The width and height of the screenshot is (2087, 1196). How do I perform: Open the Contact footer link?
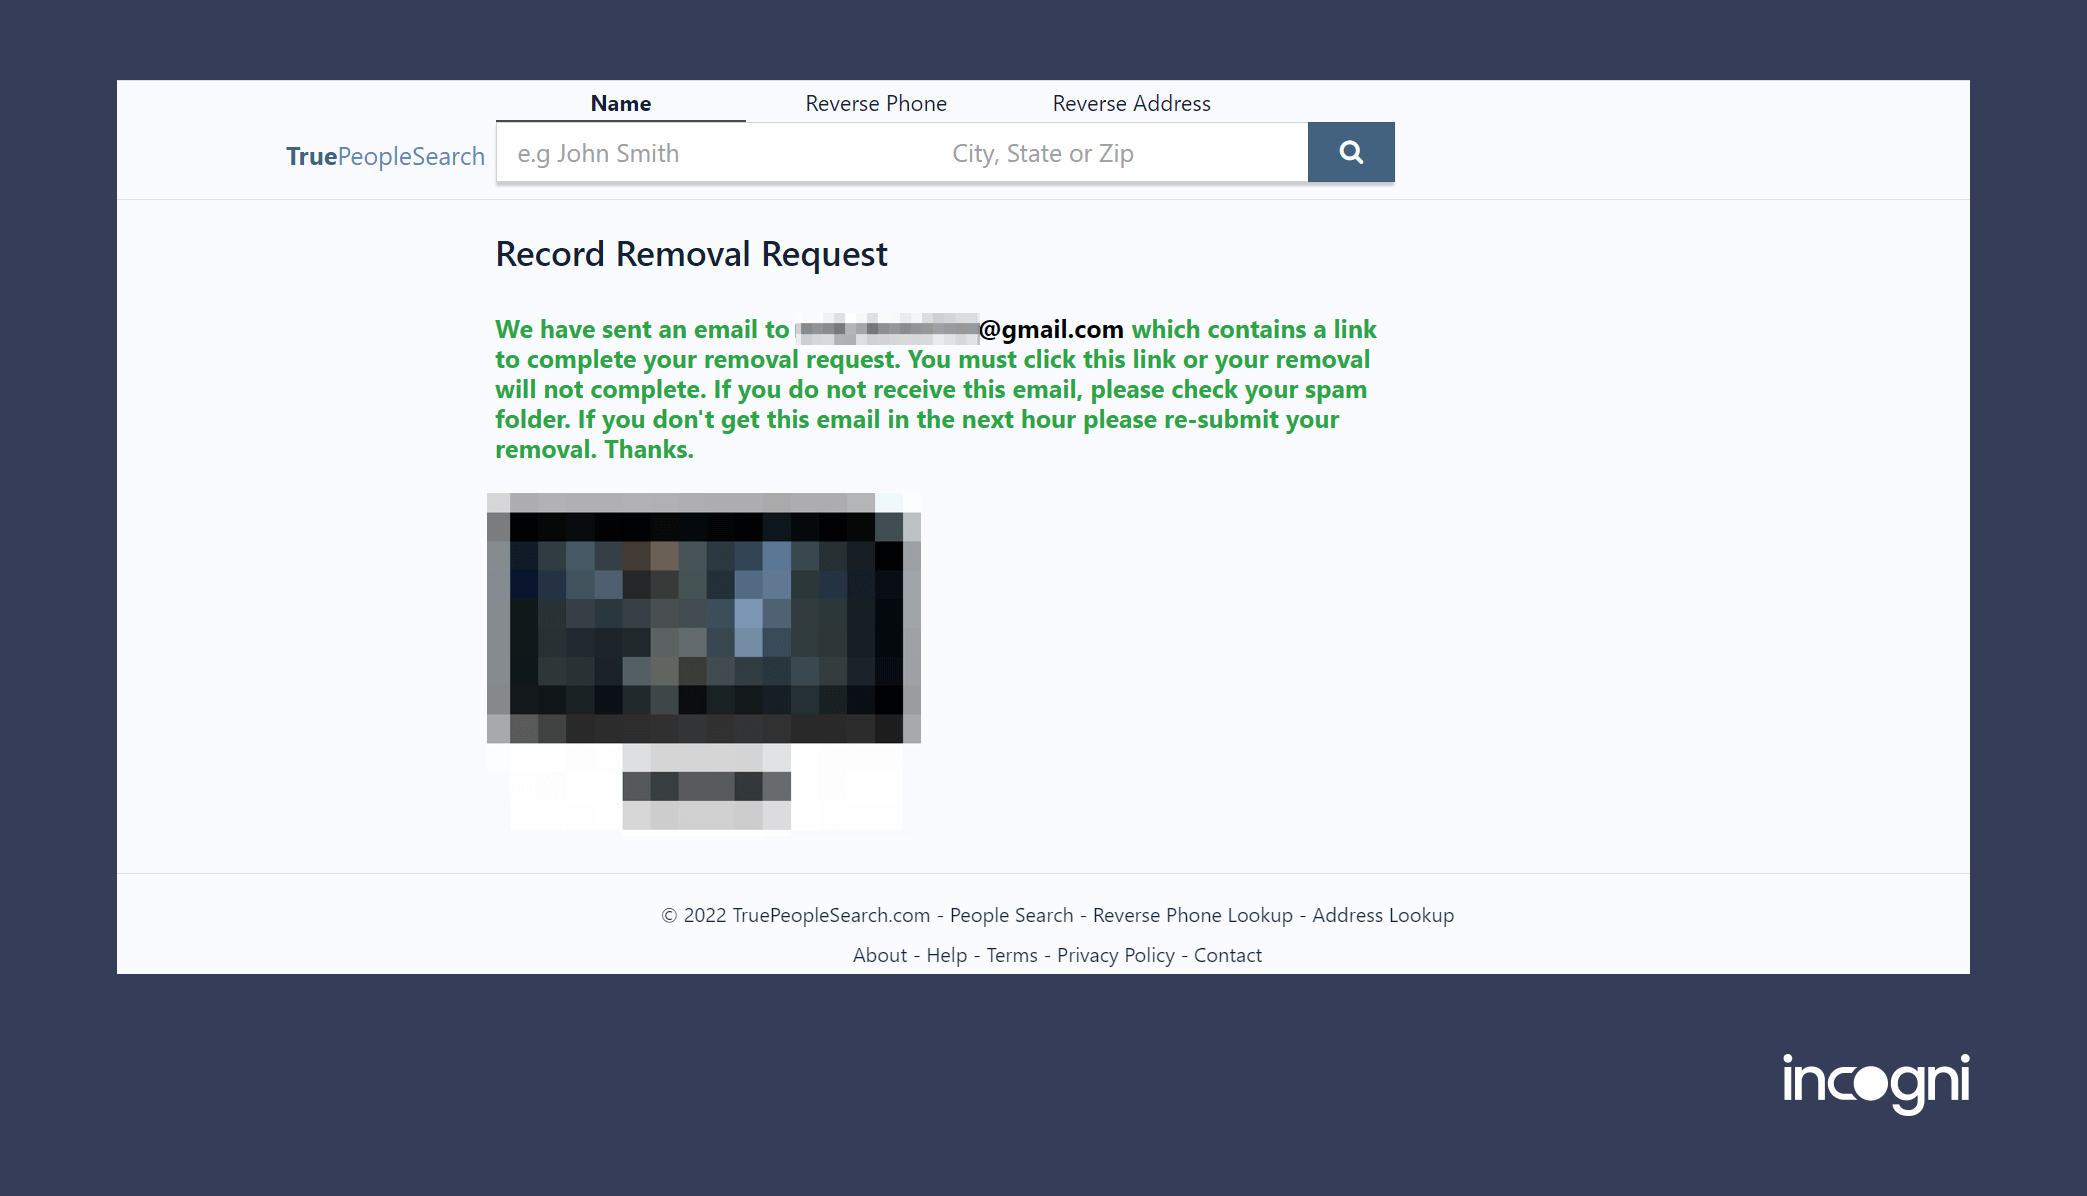tap(1227, 955)
